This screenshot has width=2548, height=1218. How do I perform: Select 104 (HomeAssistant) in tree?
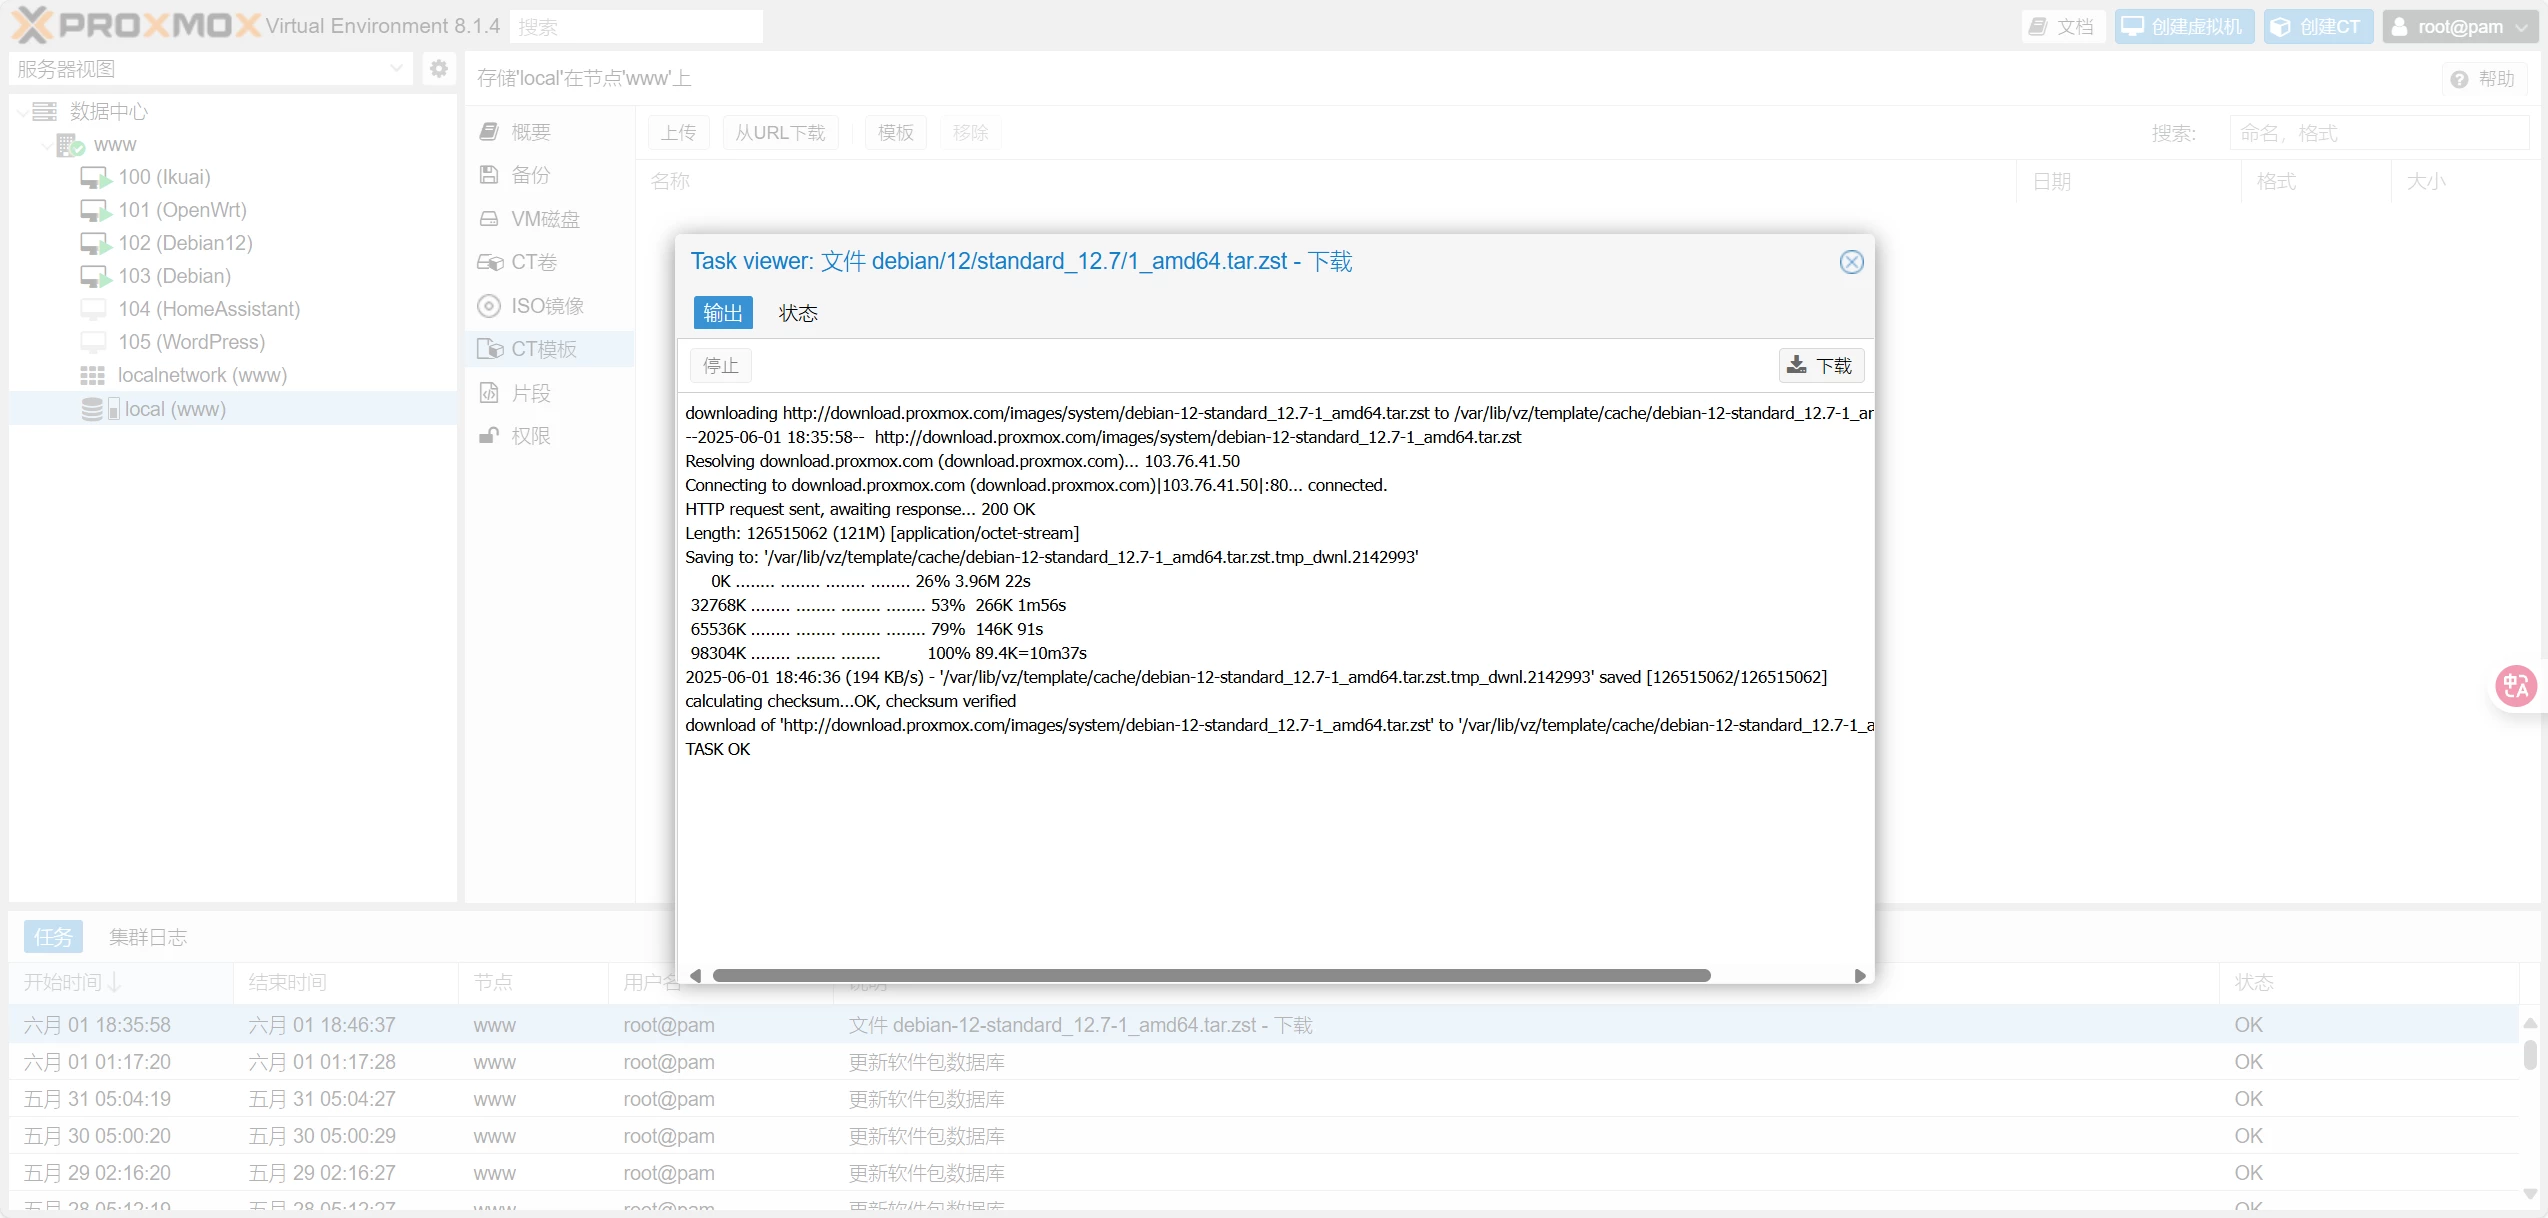pos(208,309)
